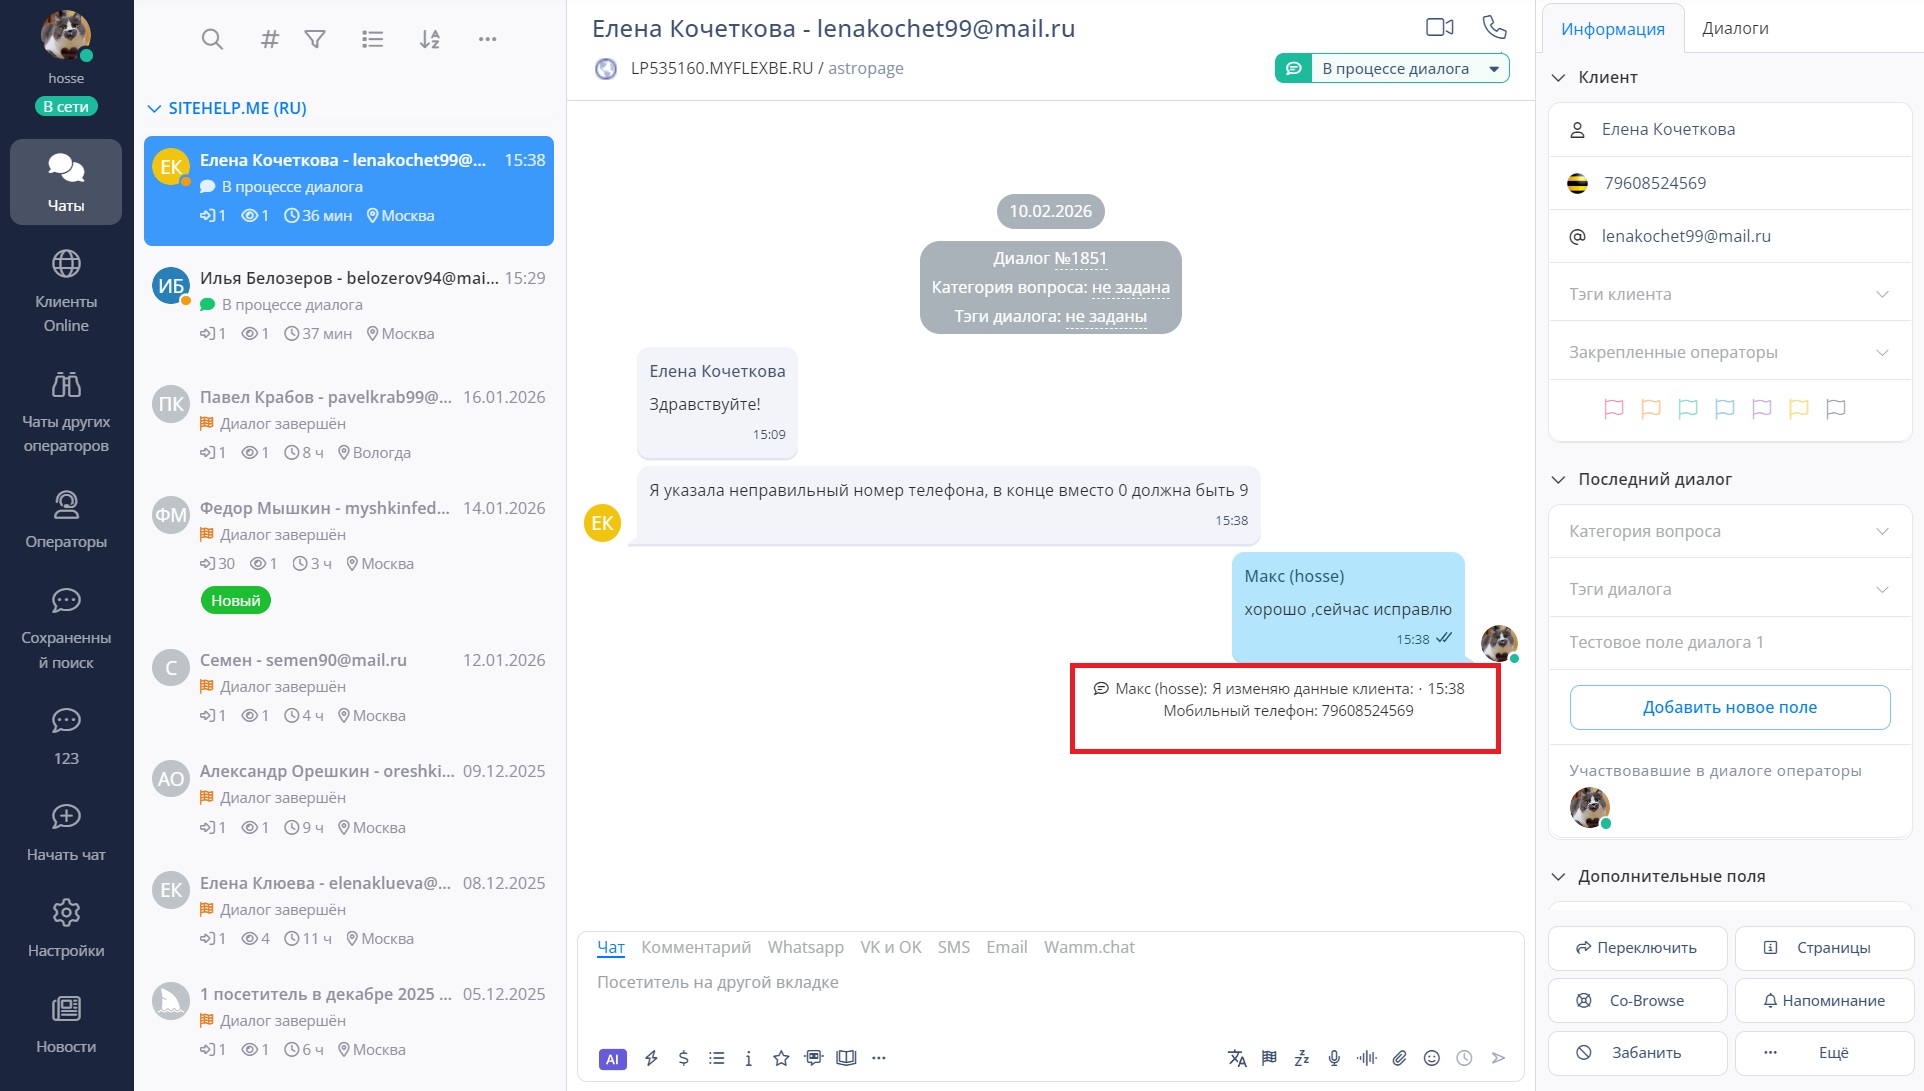Toggle the red client flag
The height and width of the screenshot is (1091, 1924).
(1613, 408)
